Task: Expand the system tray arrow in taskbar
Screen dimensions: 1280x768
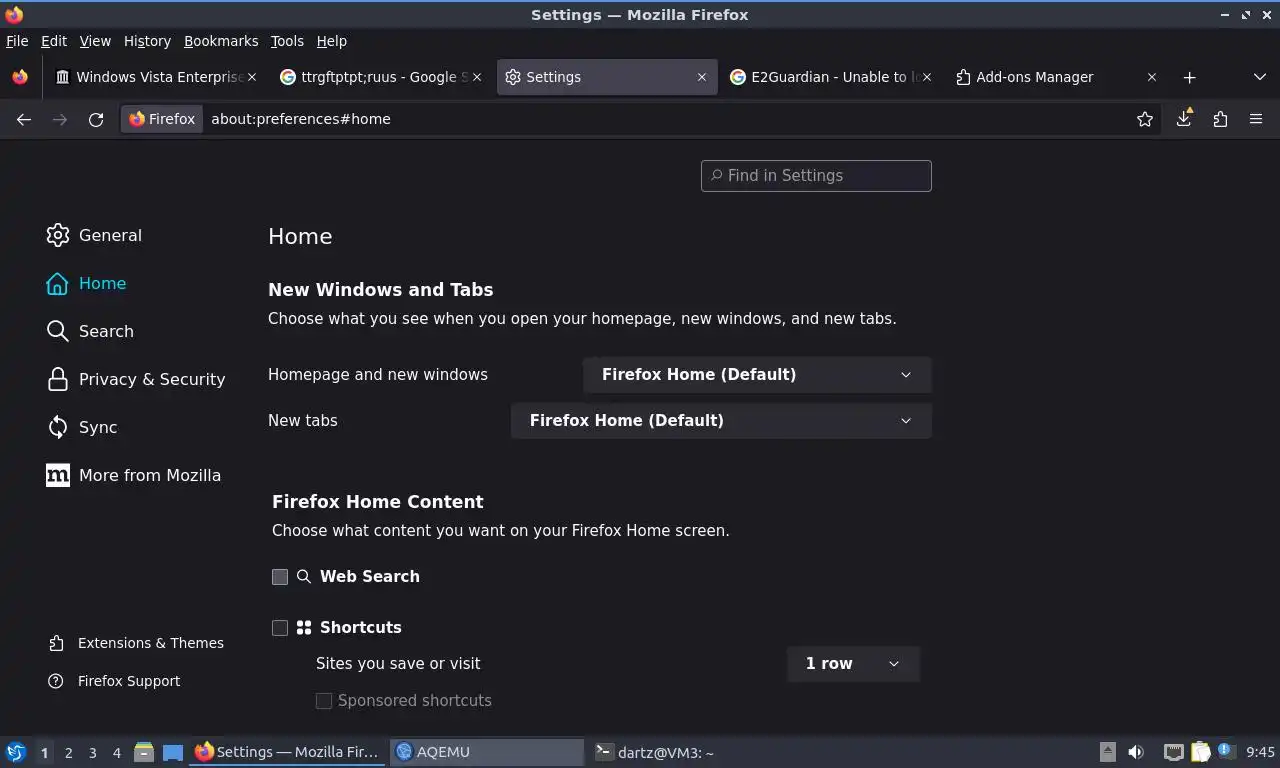Action: pos(1108,752)
